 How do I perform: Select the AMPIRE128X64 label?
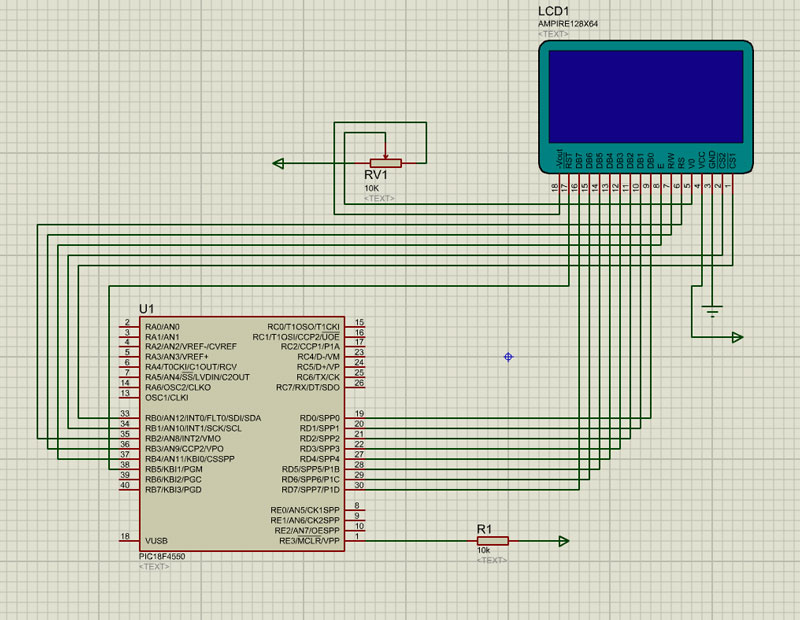[x=568, y=24]
